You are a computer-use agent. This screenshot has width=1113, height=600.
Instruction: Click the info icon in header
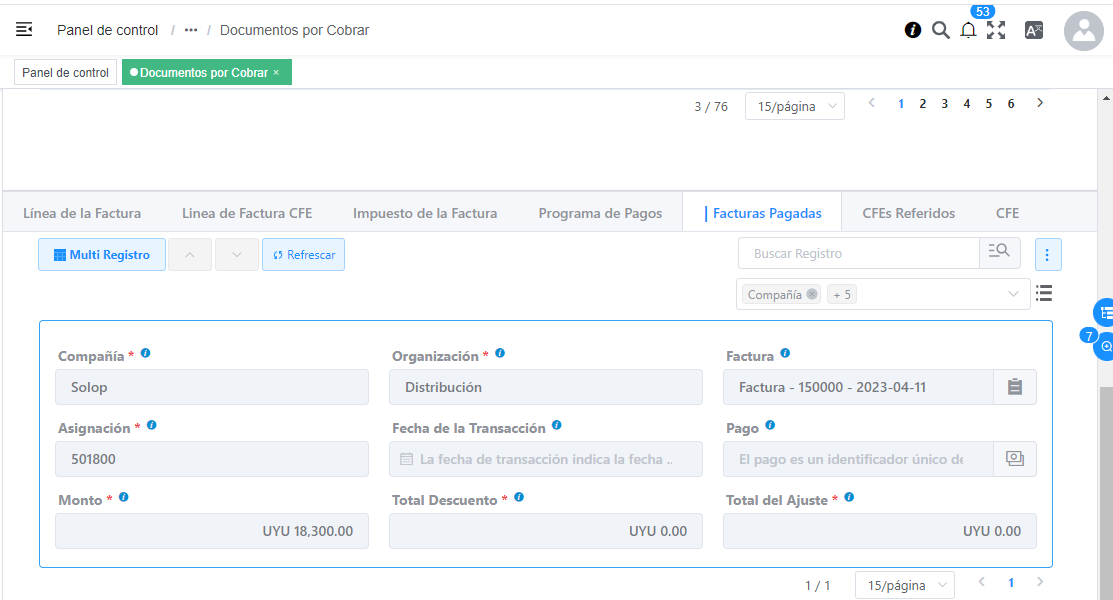click(x=912, y=30)
